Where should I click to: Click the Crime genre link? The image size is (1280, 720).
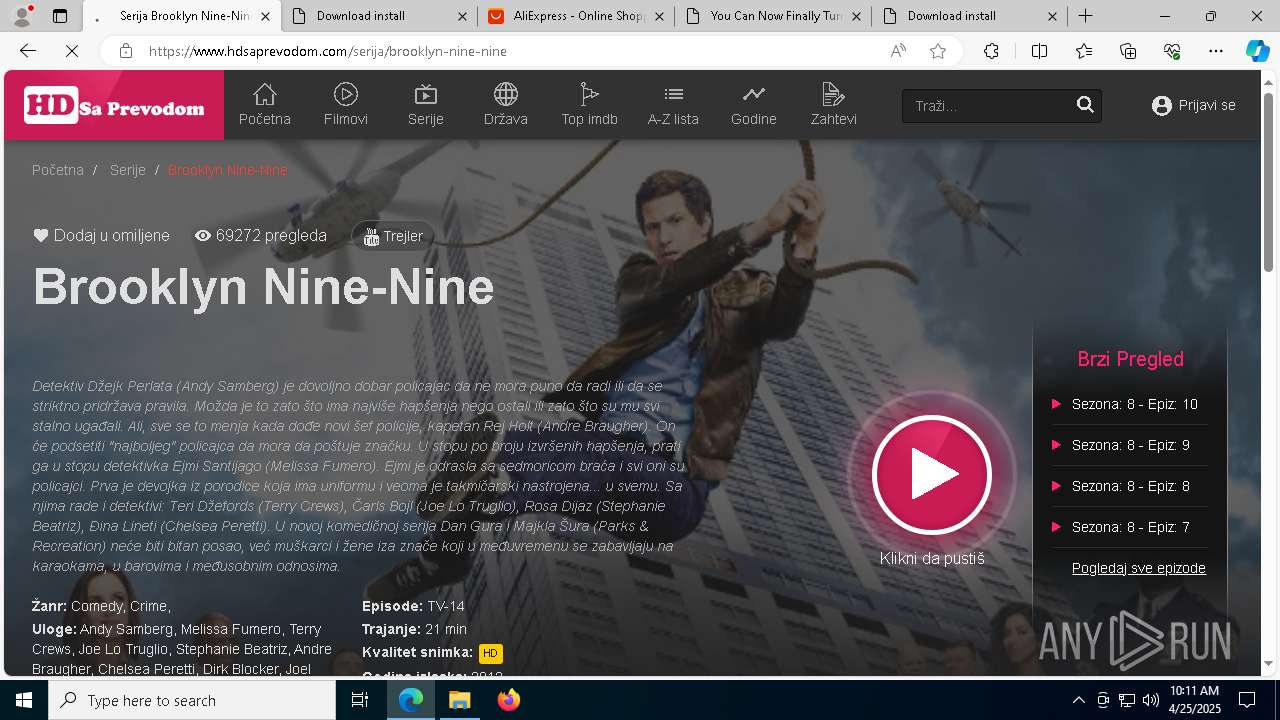point(148,606)
